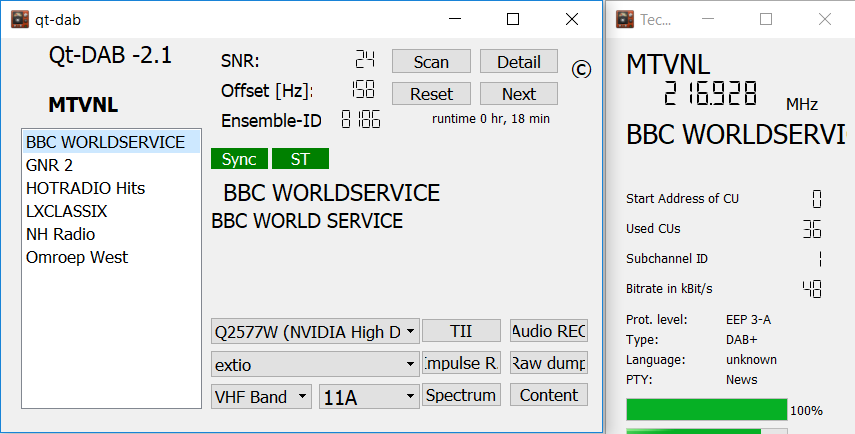Click the MTVNL ensemble name in main window

[x=83, y=105]
